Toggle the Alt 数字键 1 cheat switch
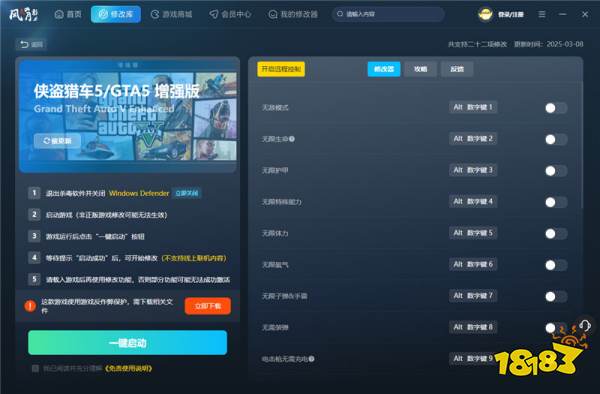Screen dimensions: 600x394 (x=556, y=108)
